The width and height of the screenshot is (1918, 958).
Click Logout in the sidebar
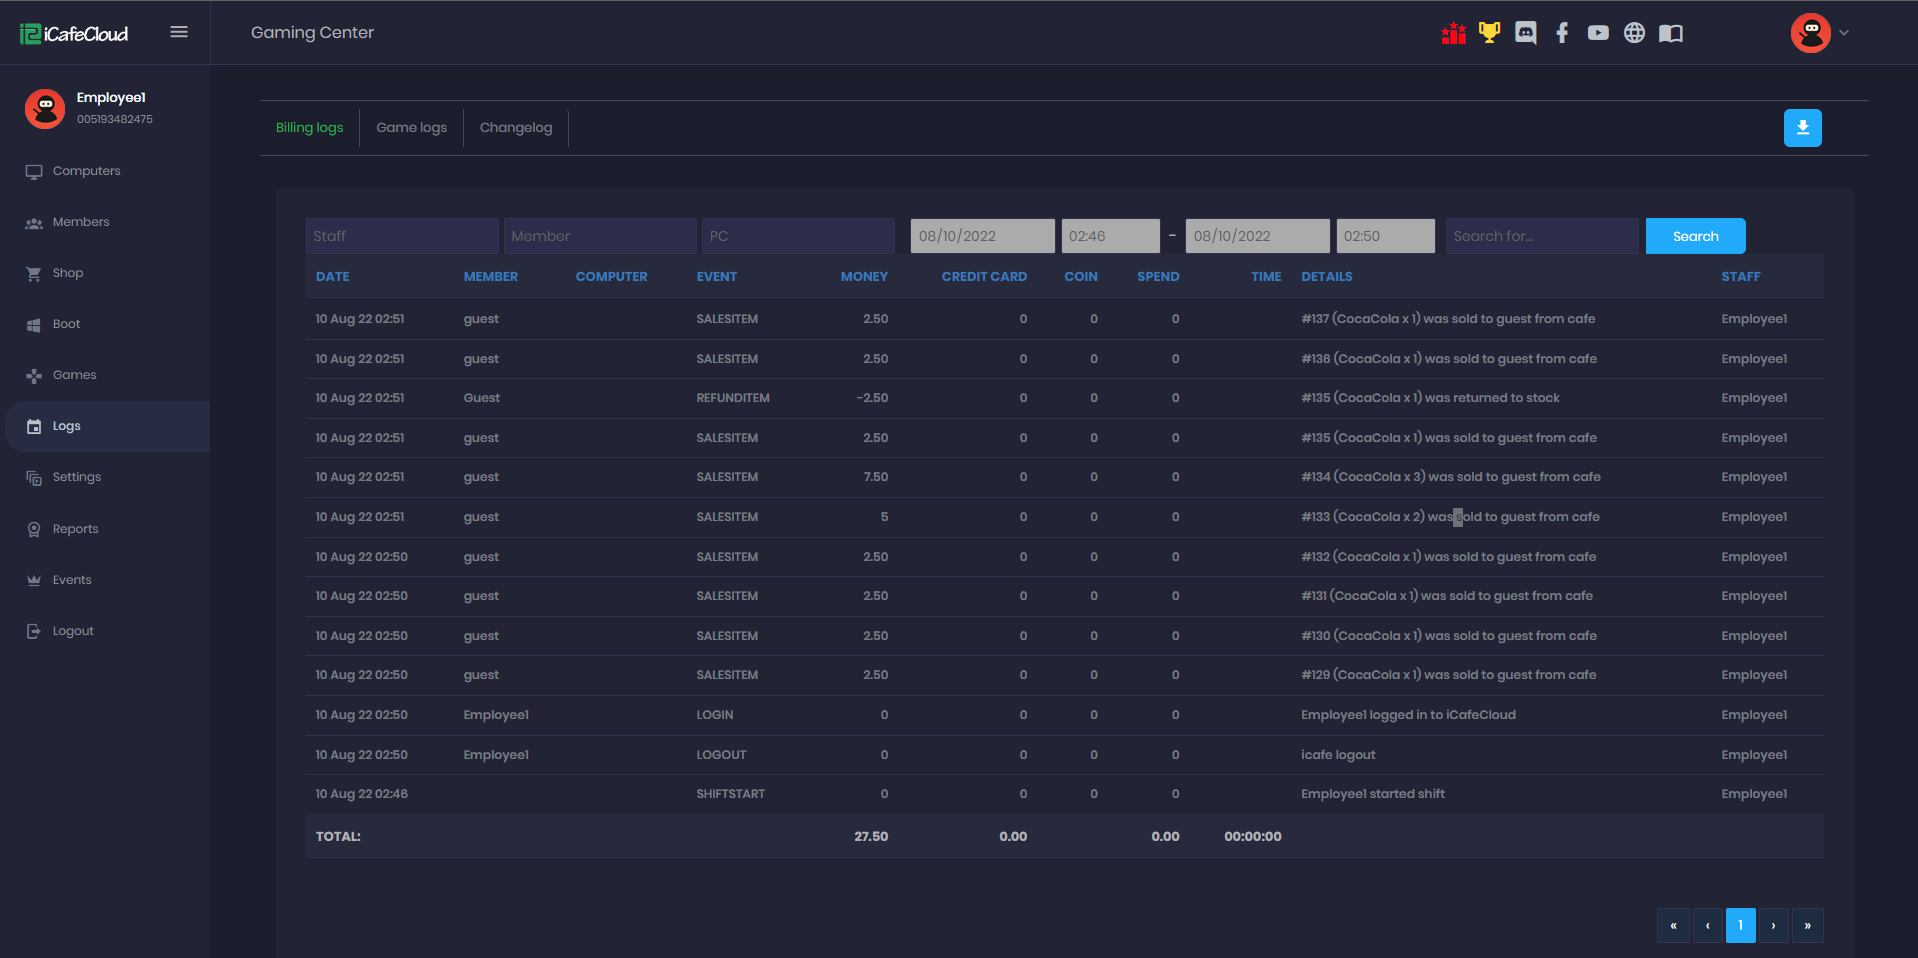point(73,631)
